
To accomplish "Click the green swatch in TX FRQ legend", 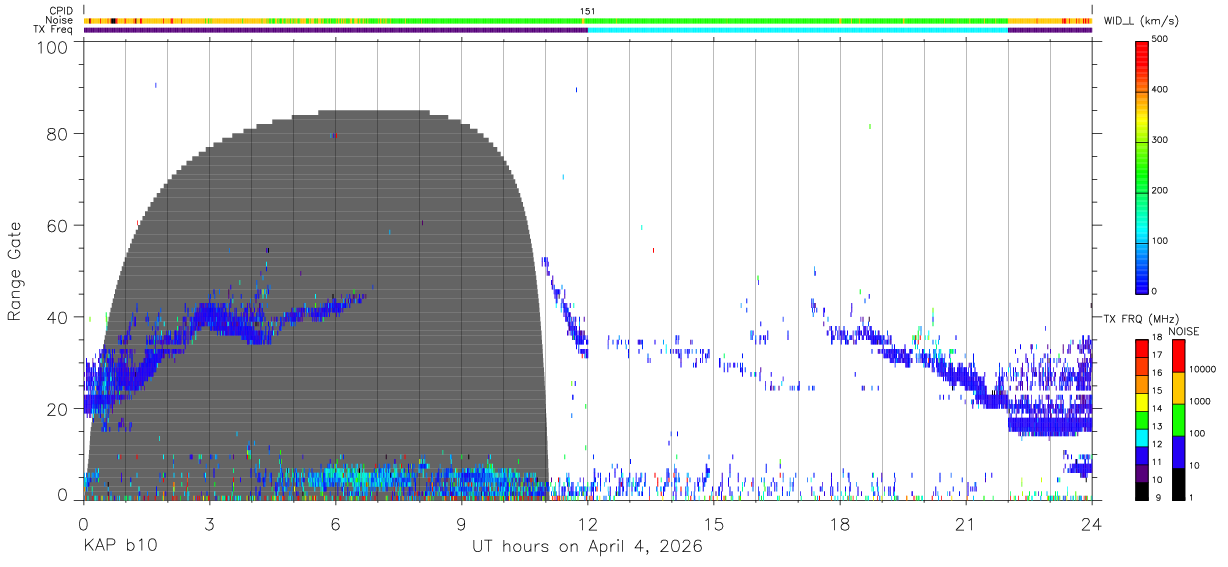I will click(x=1142, y=419).
